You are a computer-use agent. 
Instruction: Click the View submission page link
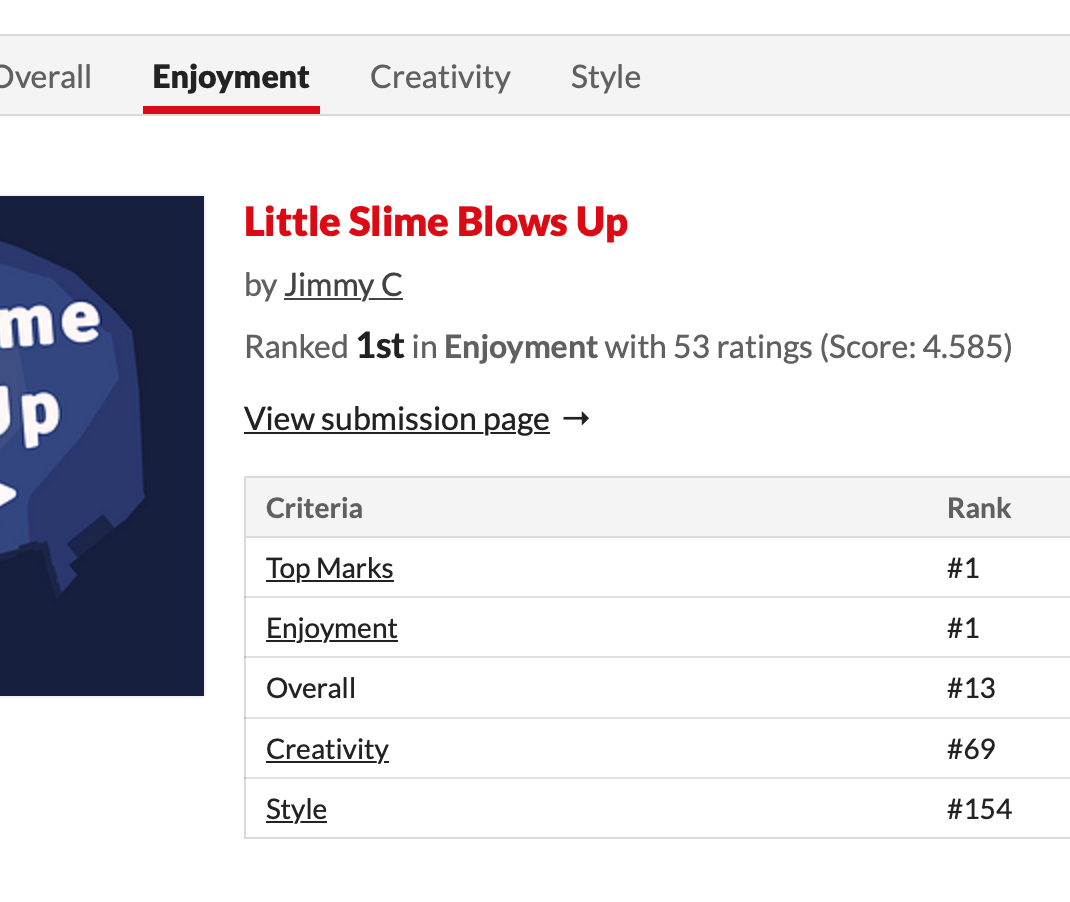tap(397, 419)
